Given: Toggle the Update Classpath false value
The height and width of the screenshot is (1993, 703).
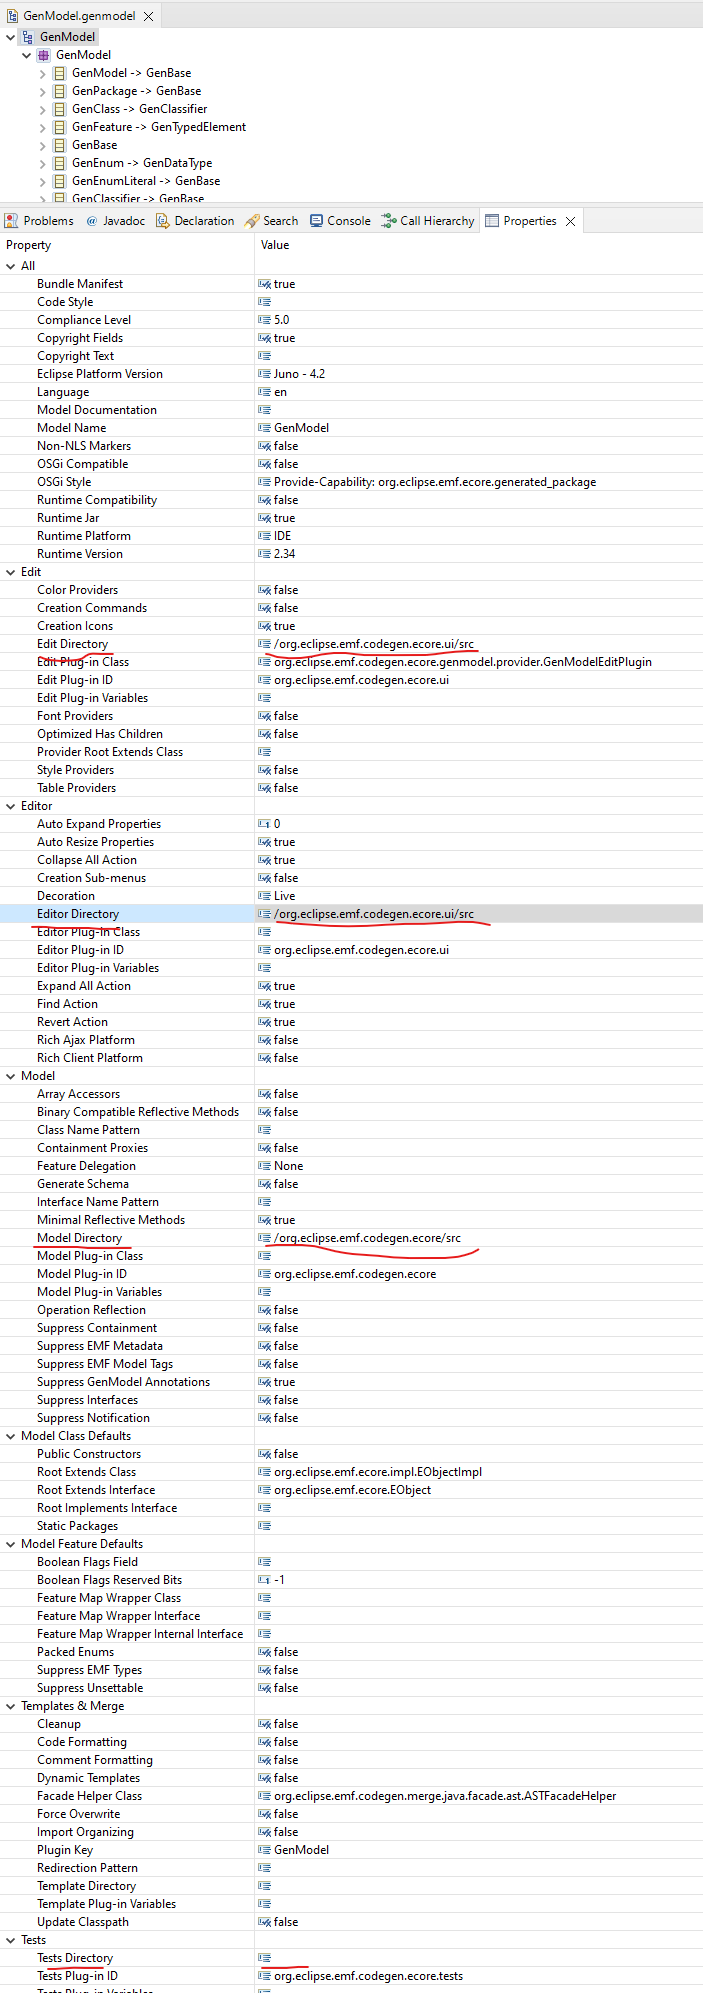Looking at the screenshot, I should click(286, 1922).
